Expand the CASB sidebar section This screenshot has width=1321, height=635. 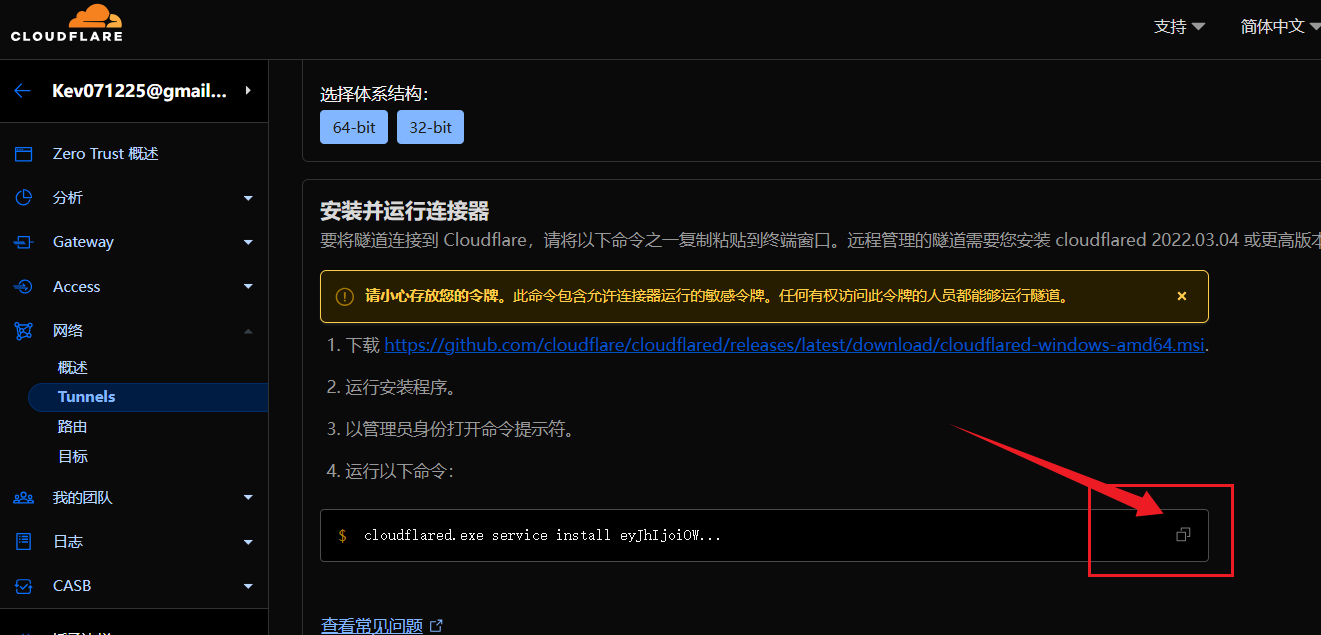point(248,586)
